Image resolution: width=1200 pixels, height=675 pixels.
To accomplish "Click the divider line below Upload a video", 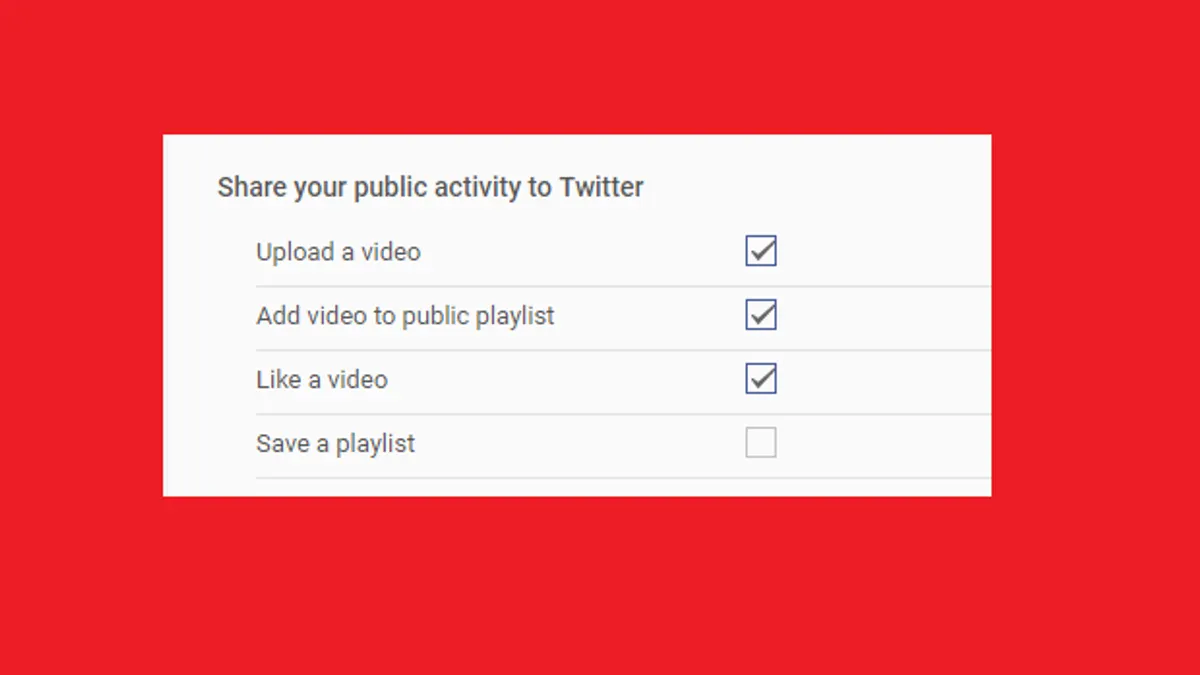I will coord(623,286).
